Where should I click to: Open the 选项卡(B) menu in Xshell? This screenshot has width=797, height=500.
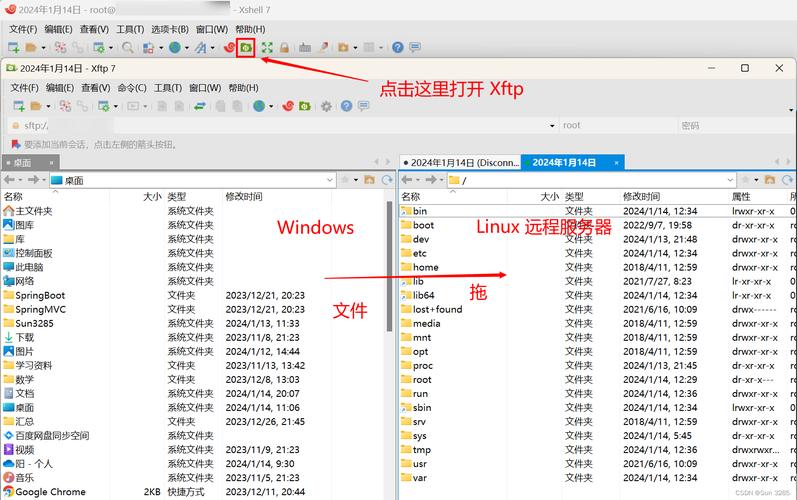tap(170, 29)
